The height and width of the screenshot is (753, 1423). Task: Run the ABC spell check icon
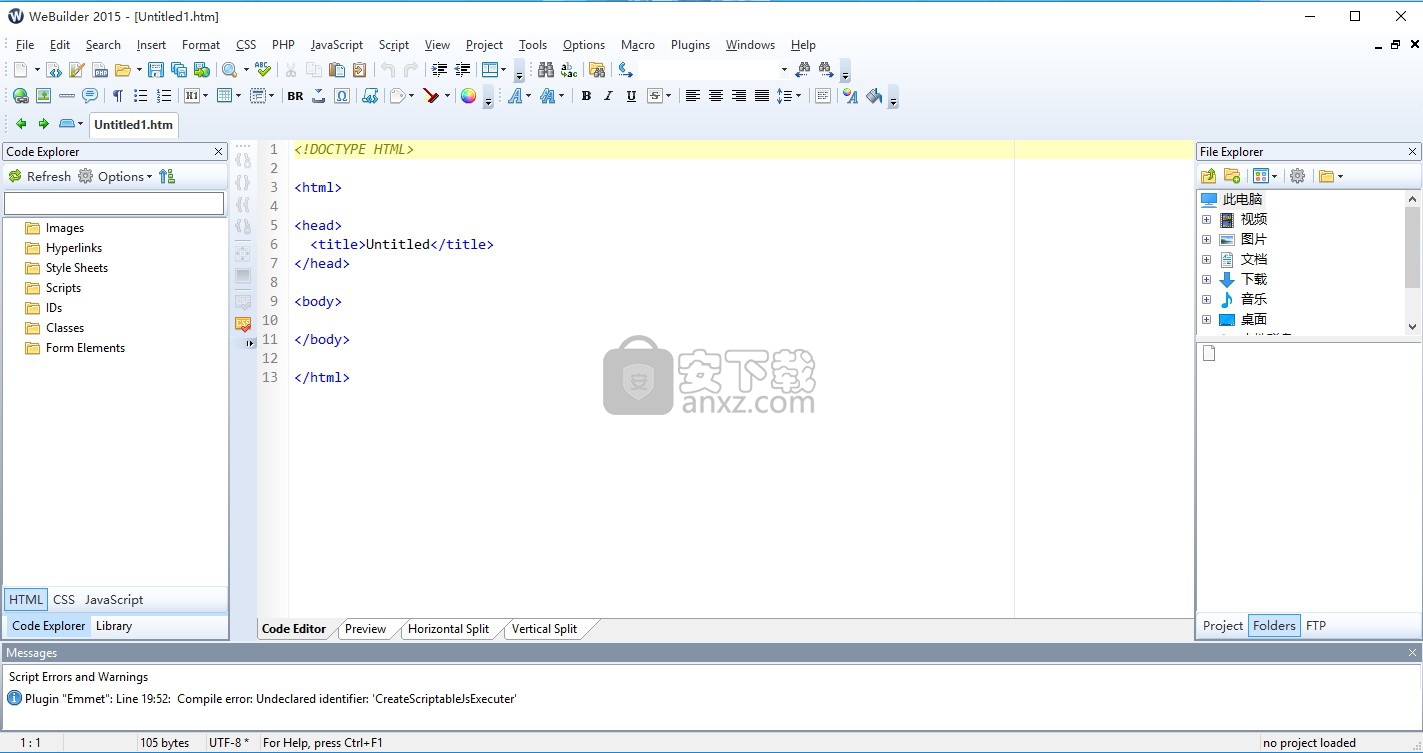pyautogui.click(x=263, y=70)
